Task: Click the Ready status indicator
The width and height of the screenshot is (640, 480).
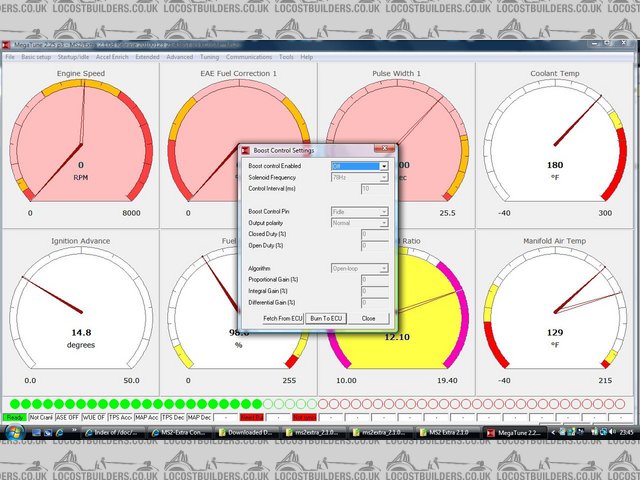Action: (15, 416)
